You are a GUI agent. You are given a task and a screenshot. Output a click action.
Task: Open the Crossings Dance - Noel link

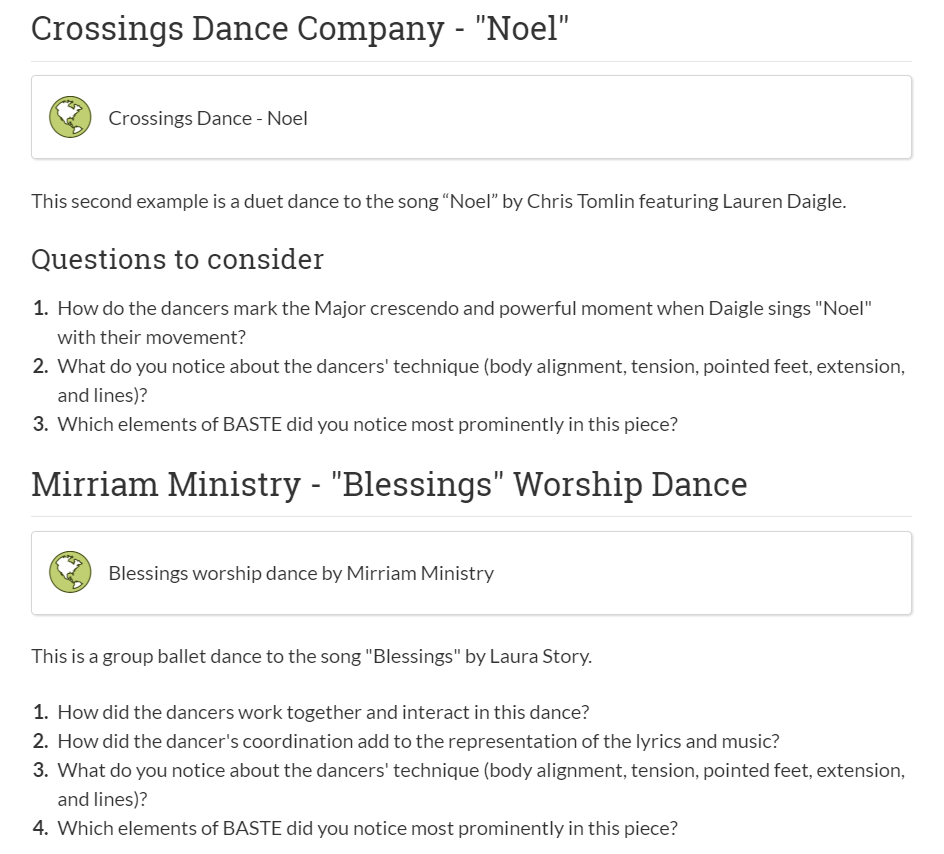click(x=208, y=118)
